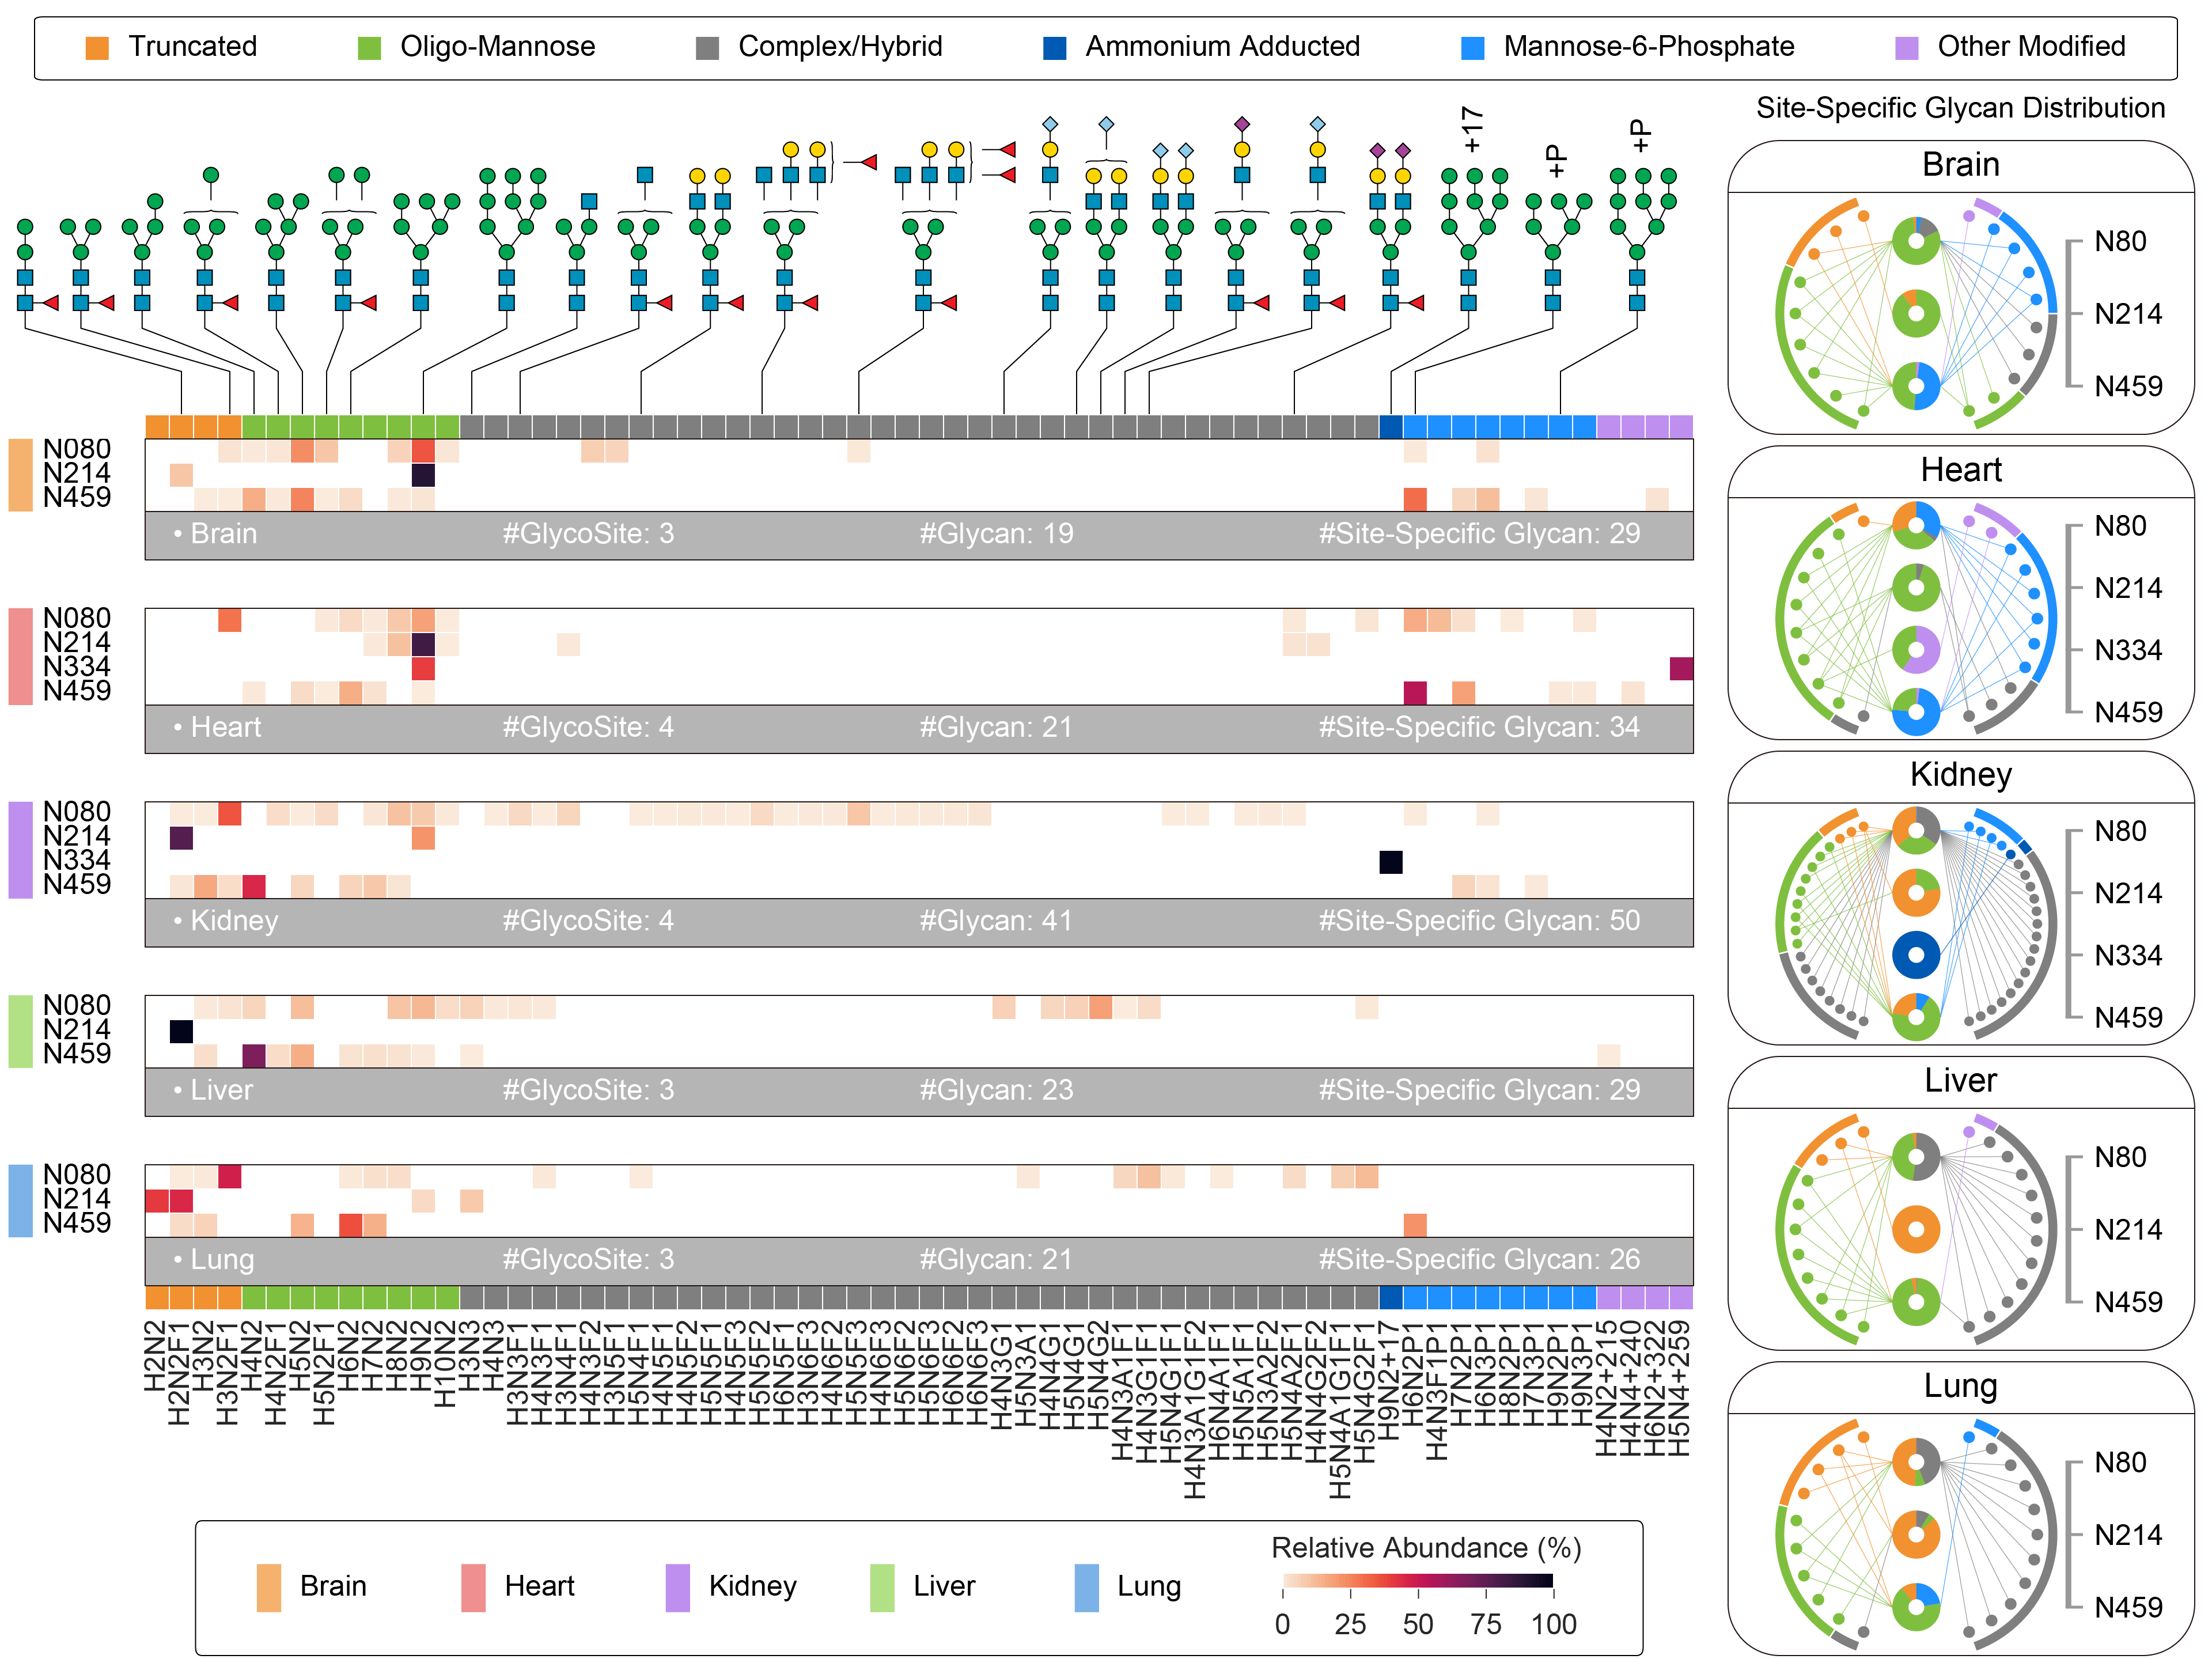Click the orange Truncated legend swatch

97,47
